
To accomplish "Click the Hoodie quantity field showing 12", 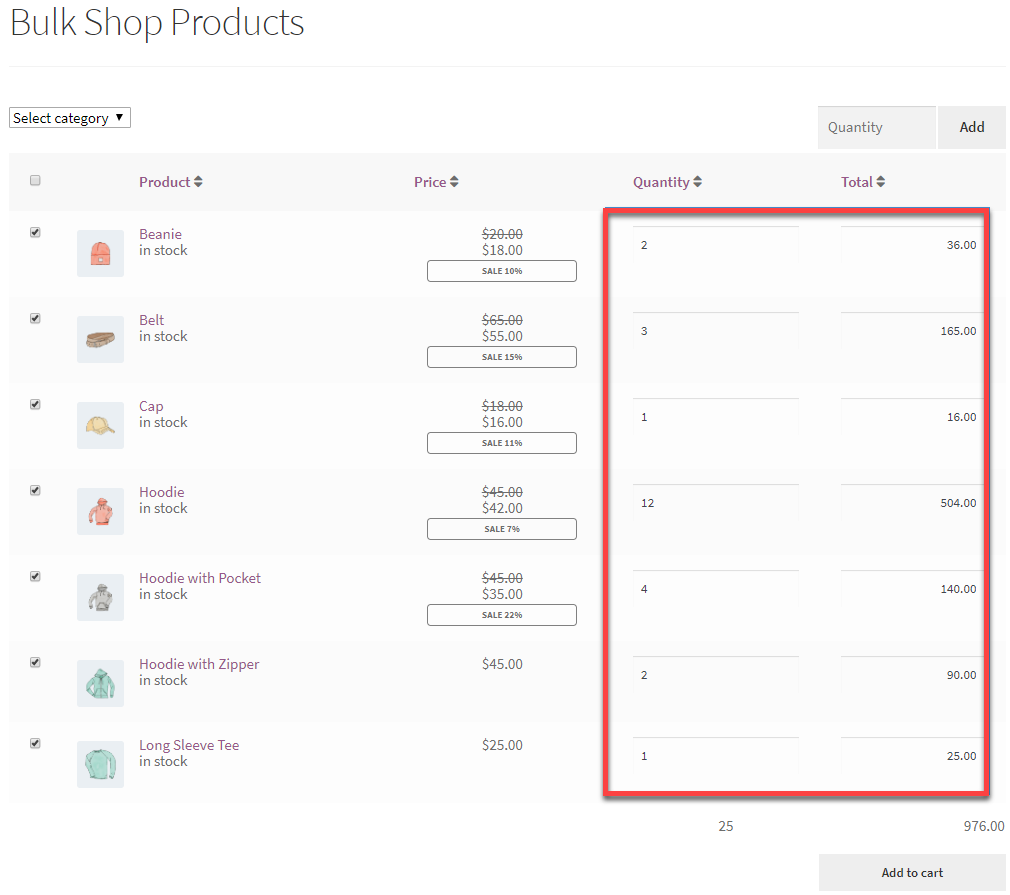I will [715, 503].
